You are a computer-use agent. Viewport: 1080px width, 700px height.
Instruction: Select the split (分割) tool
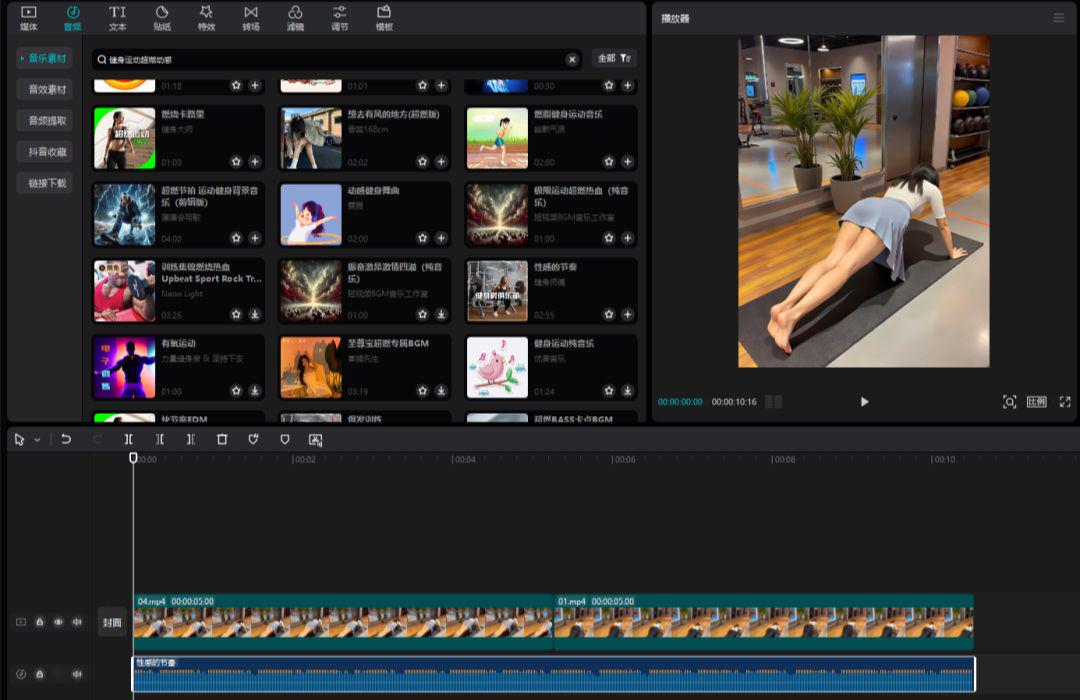click(127, 439)
